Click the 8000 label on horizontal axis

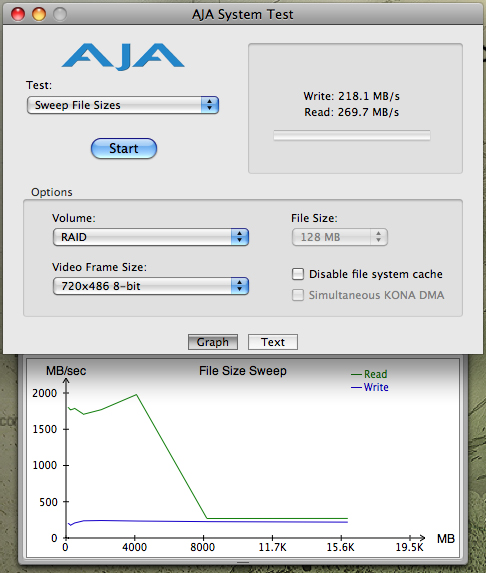pos(202,547)
